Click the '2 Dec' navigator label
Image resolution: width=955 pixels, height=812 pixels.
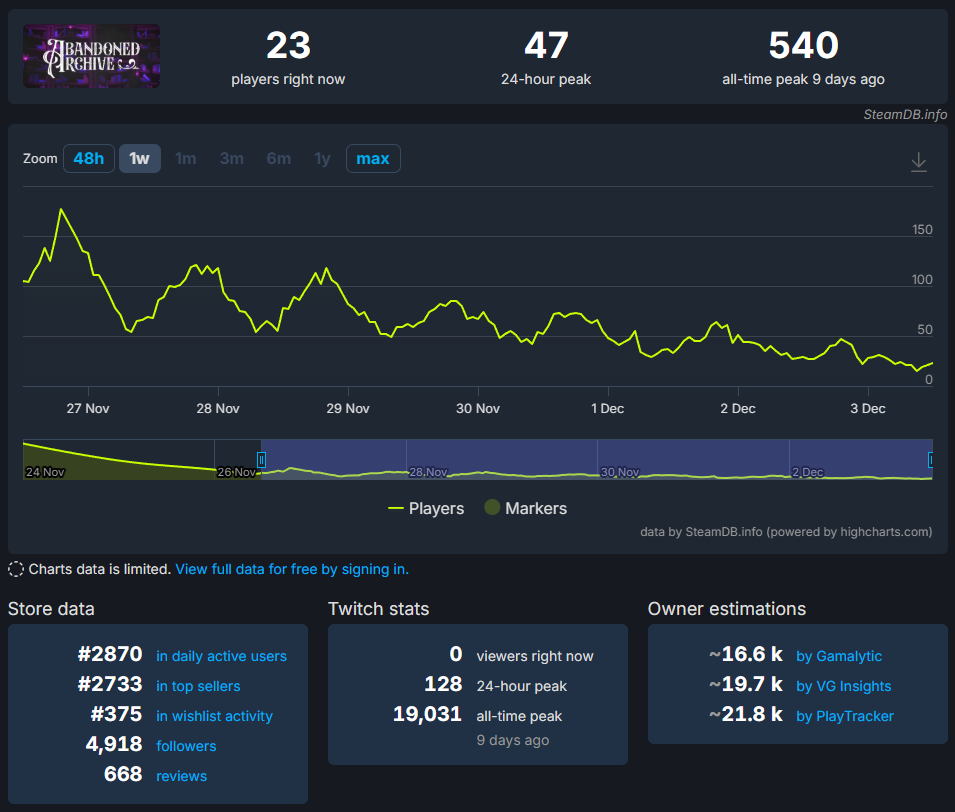point(808,472)
